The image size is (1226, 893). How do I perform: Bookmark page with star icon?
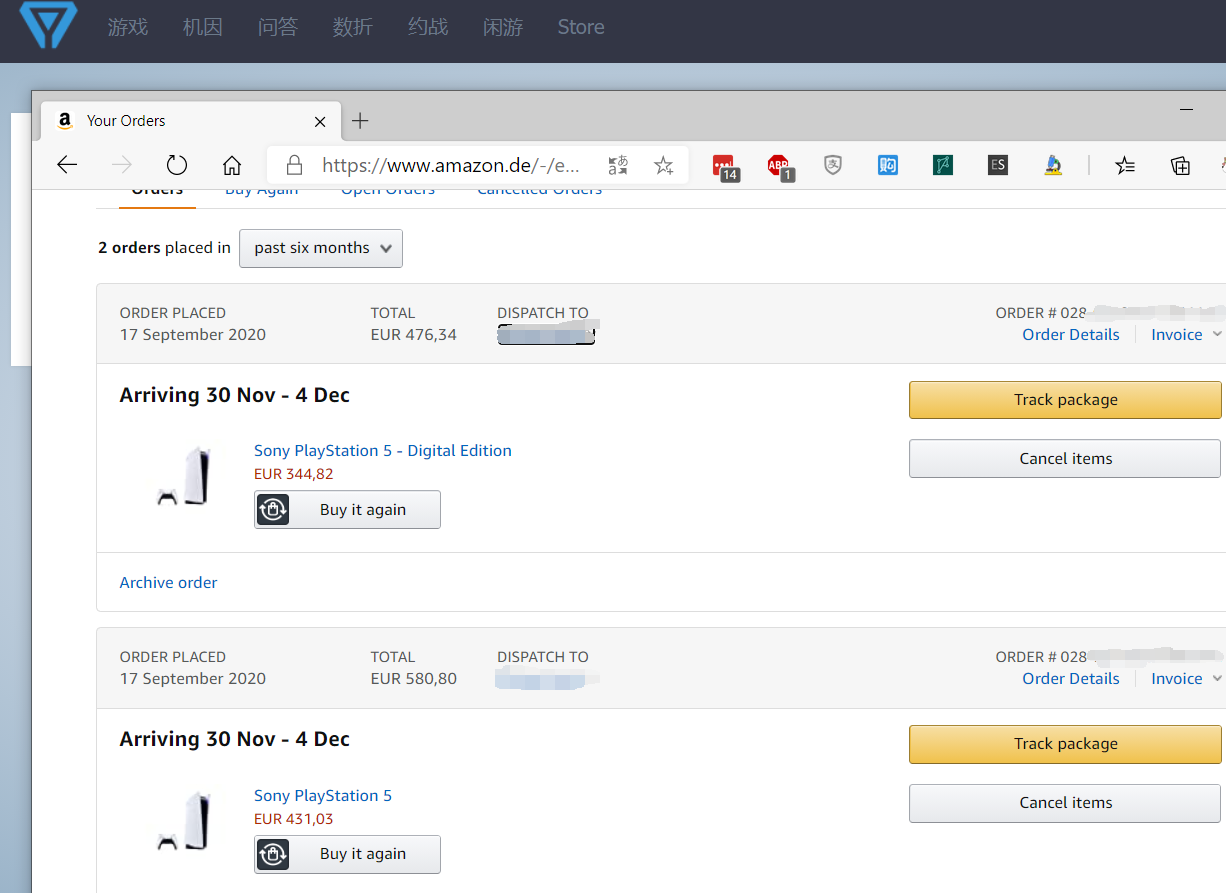[664, 165]
